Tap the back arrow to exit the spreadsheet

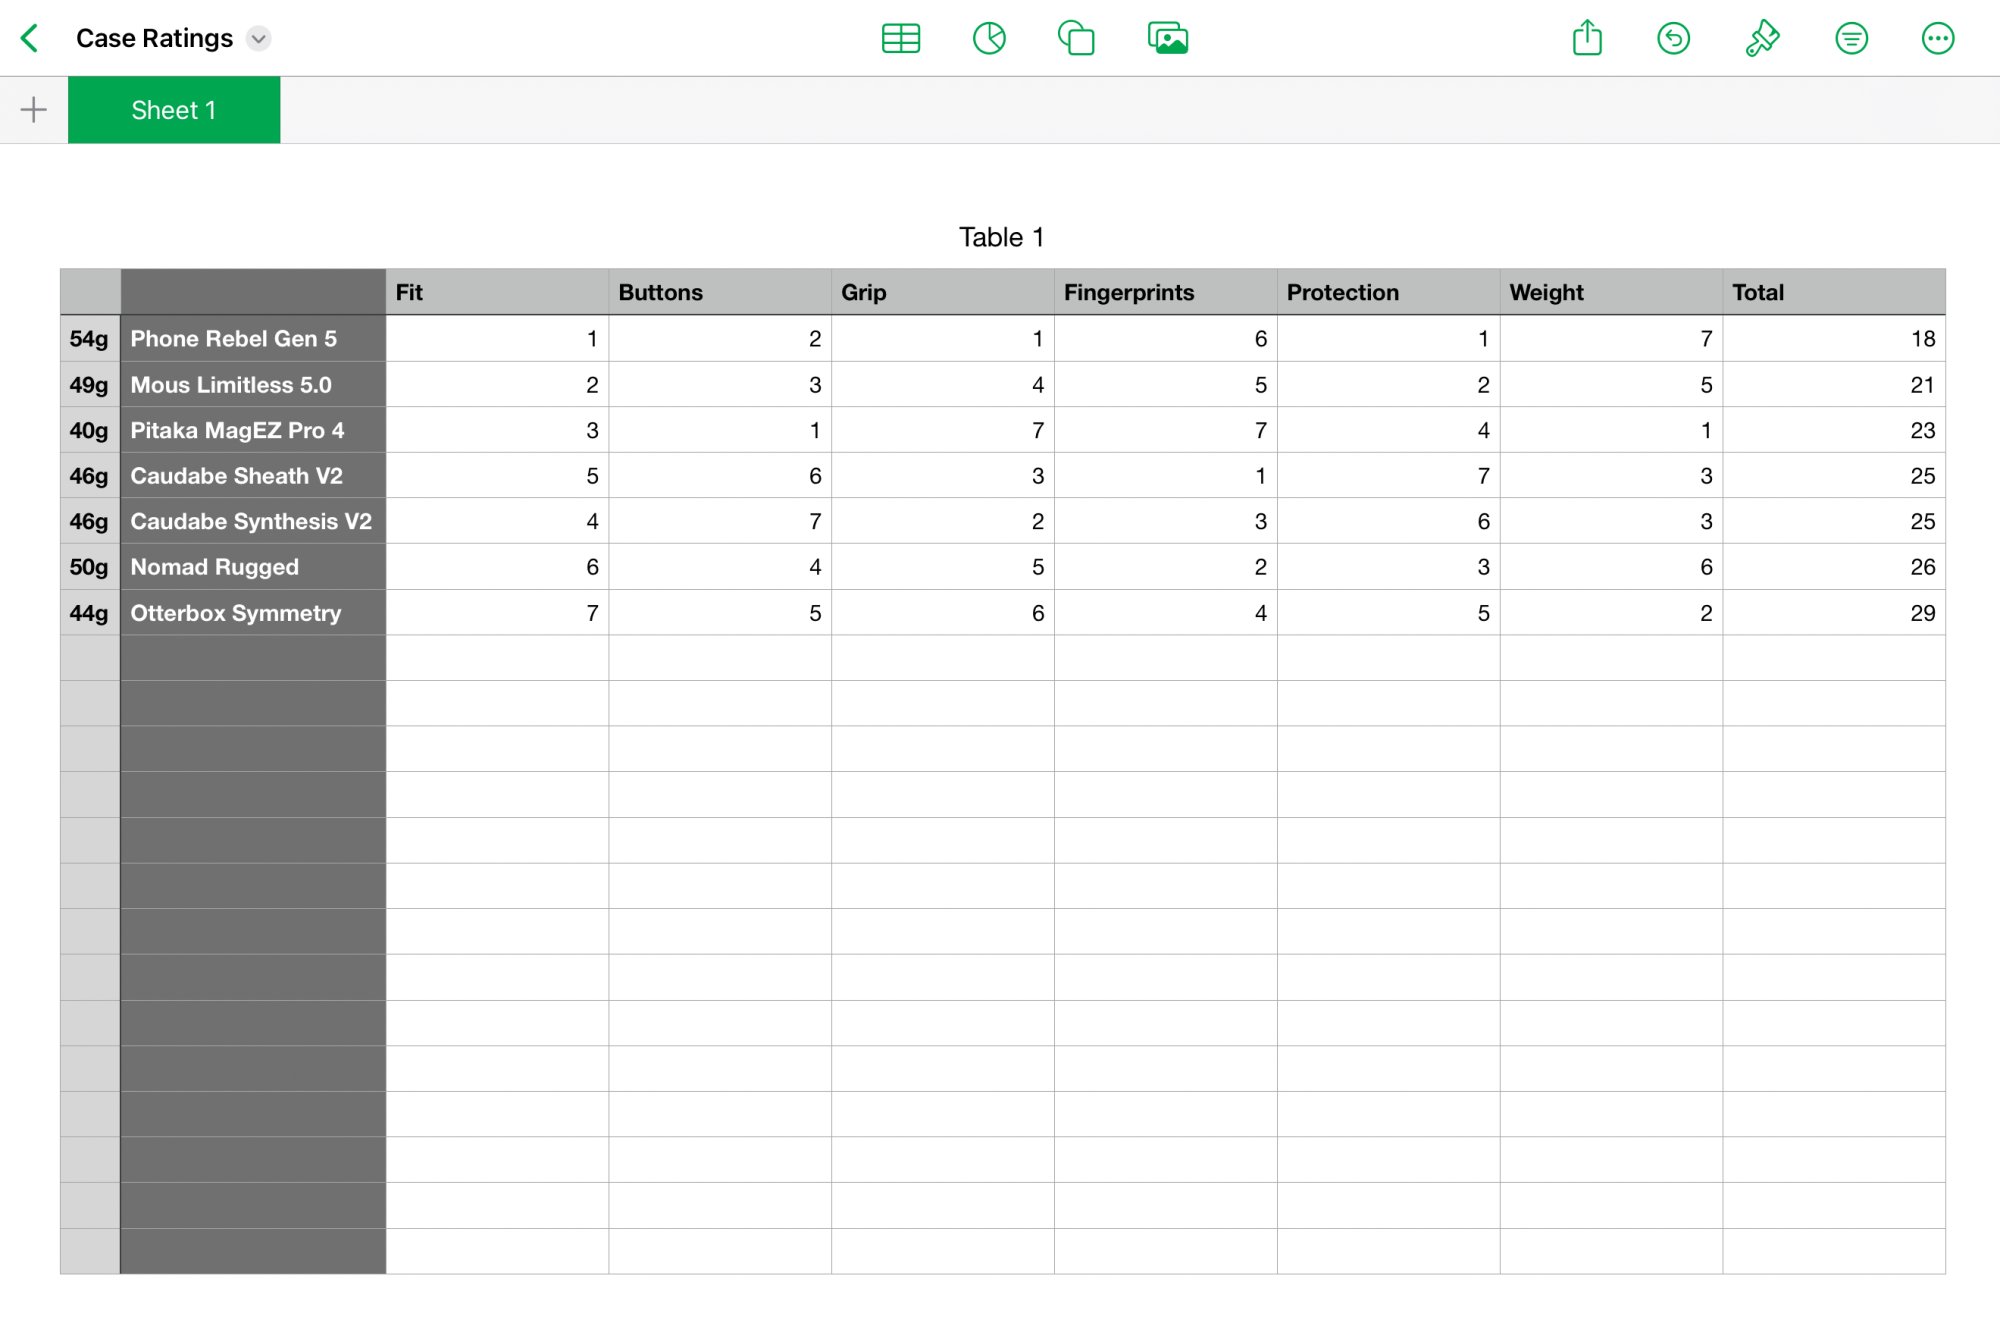[x=30, y=38]
